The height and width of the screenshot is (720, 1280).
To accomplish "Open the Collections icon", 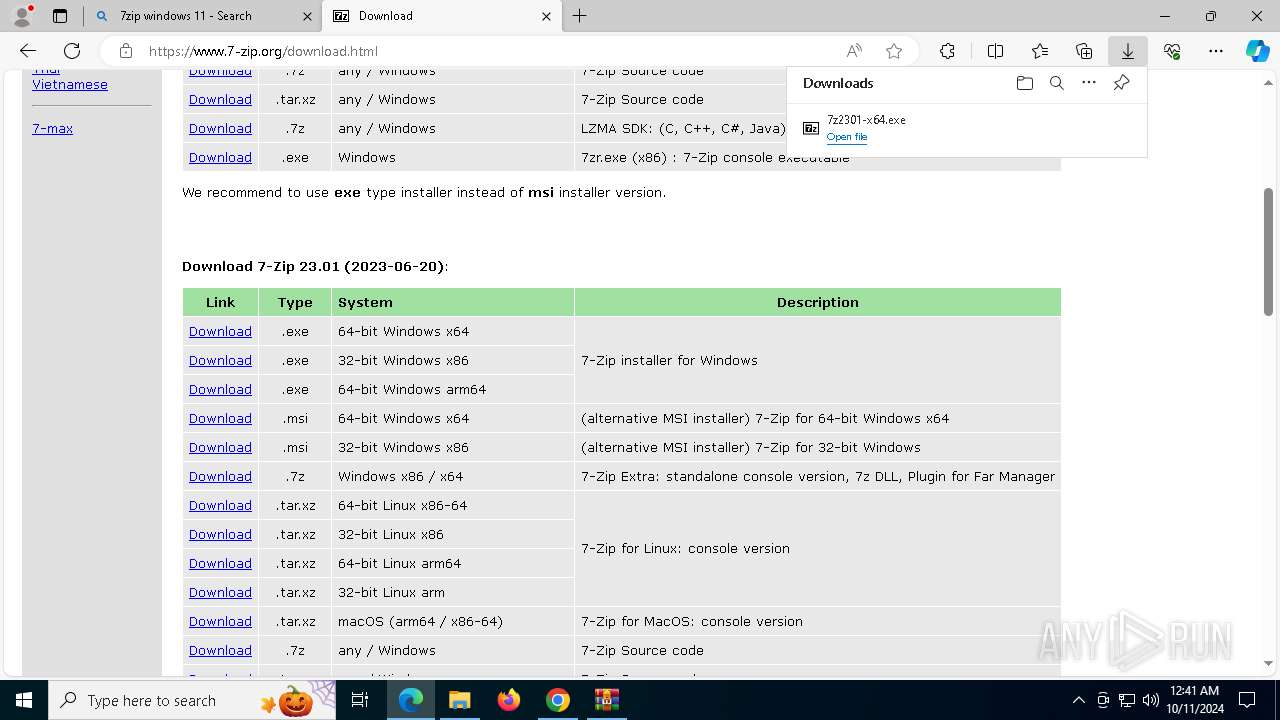I will coord(1084,51).
